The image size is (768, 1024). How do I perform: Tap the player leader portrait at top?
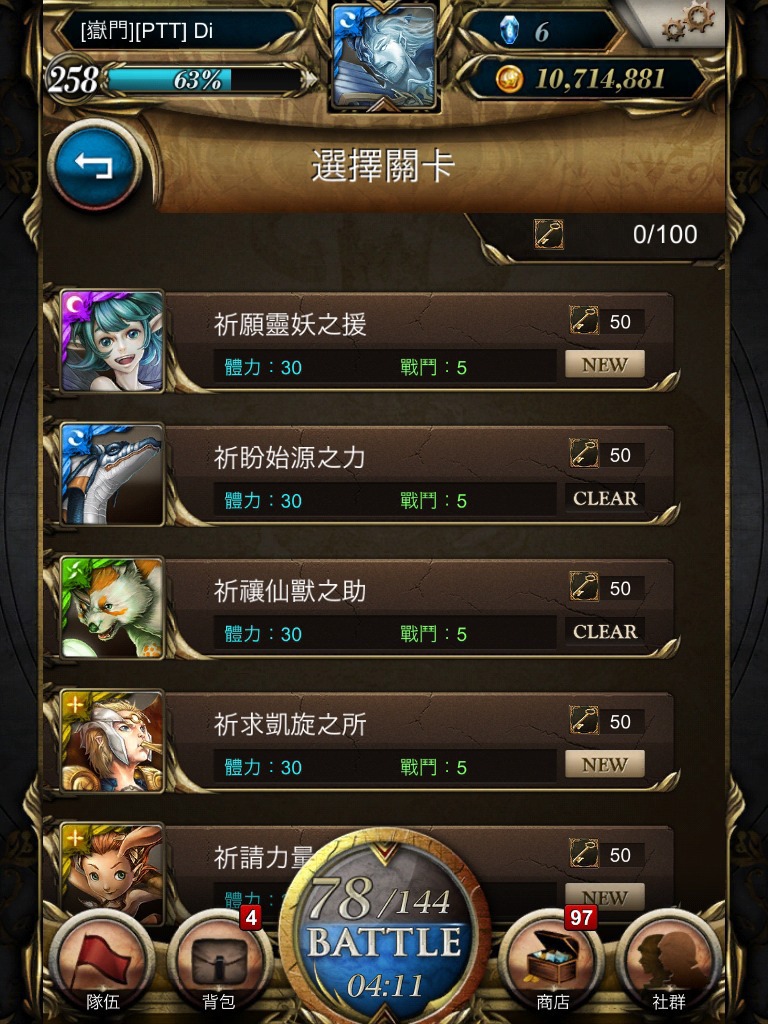click(x=385, y=56)
